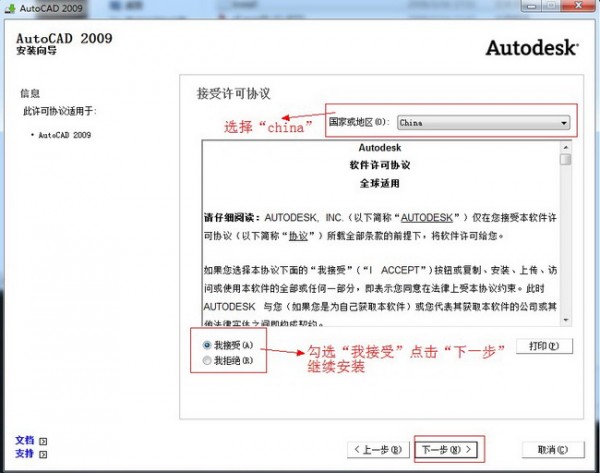Click the arrow icon beside 文档
This screenshot has height=473, width=600.
43,441
